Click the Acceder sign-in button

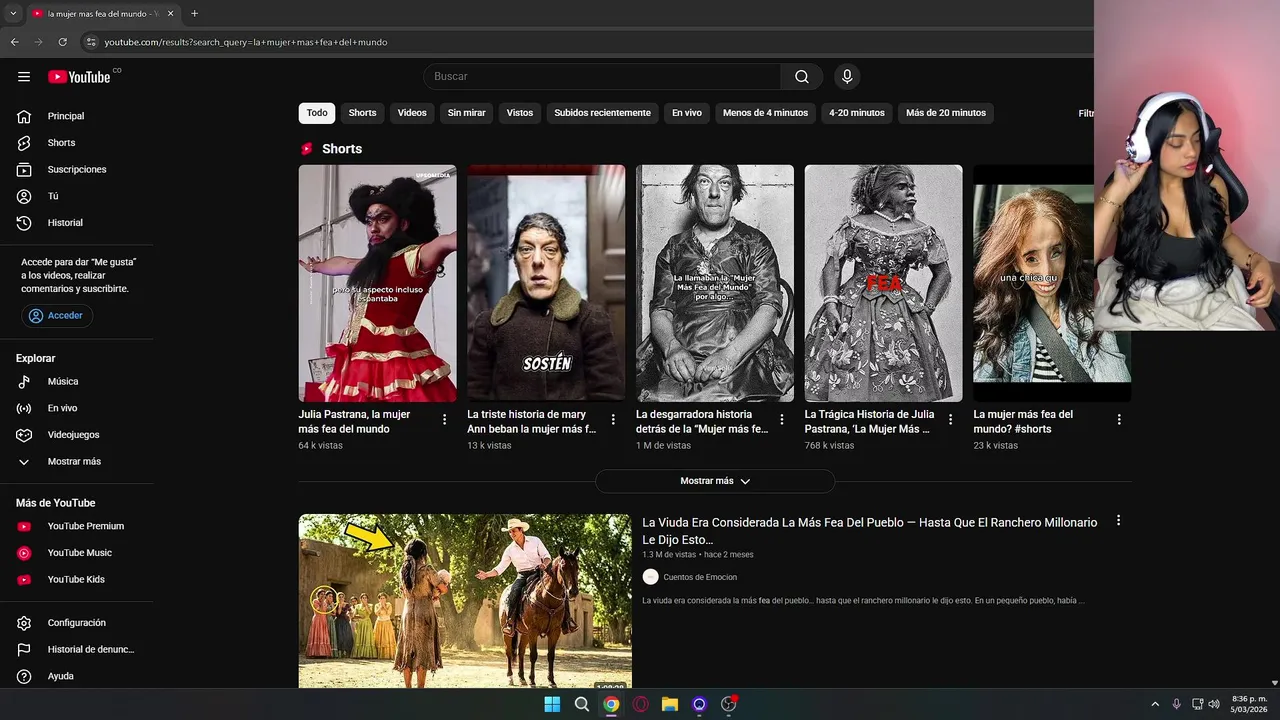tap(56, 315)
